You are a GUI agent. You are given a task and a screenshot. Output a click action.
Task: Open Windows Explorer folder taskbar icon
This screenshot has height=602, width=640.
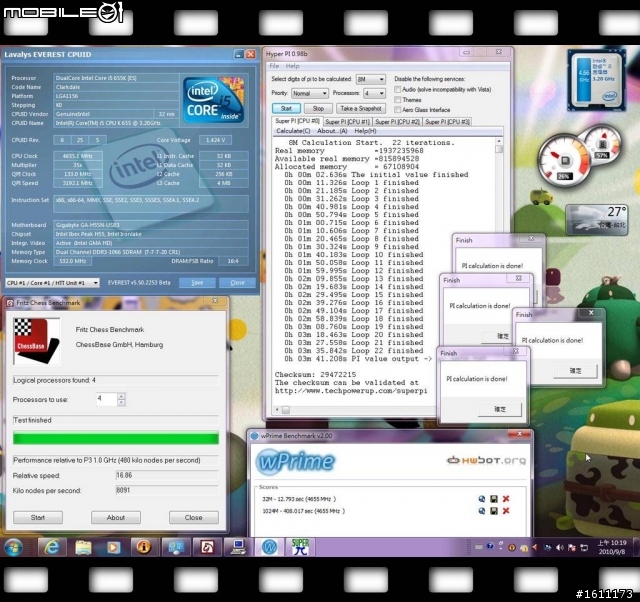pos(83,547)
